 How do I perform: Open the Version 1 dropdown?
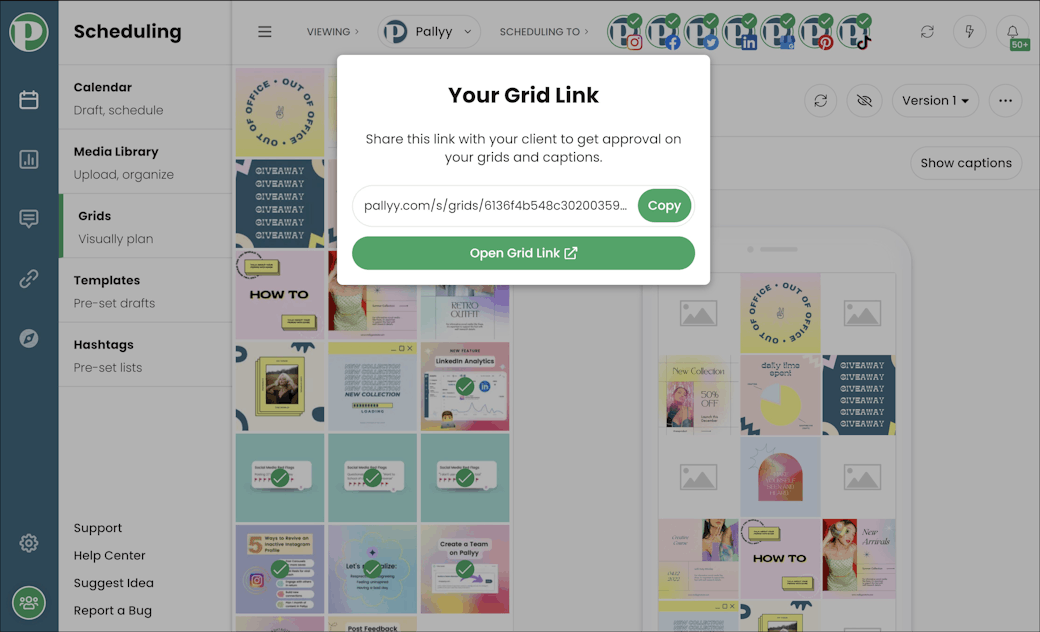935,101
